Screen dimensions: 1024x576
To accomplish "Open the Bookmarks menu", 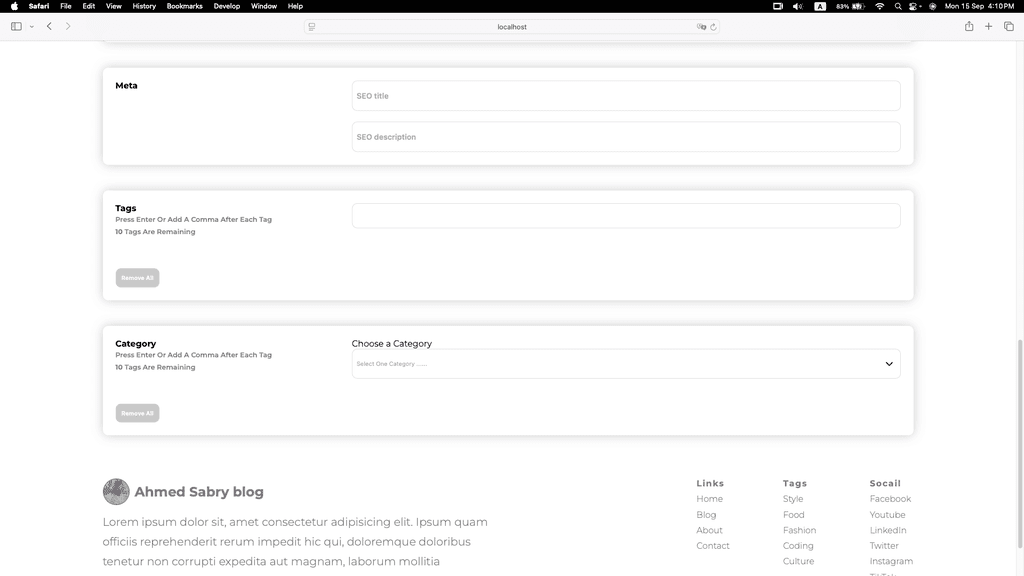I will [x=184, y=6].
